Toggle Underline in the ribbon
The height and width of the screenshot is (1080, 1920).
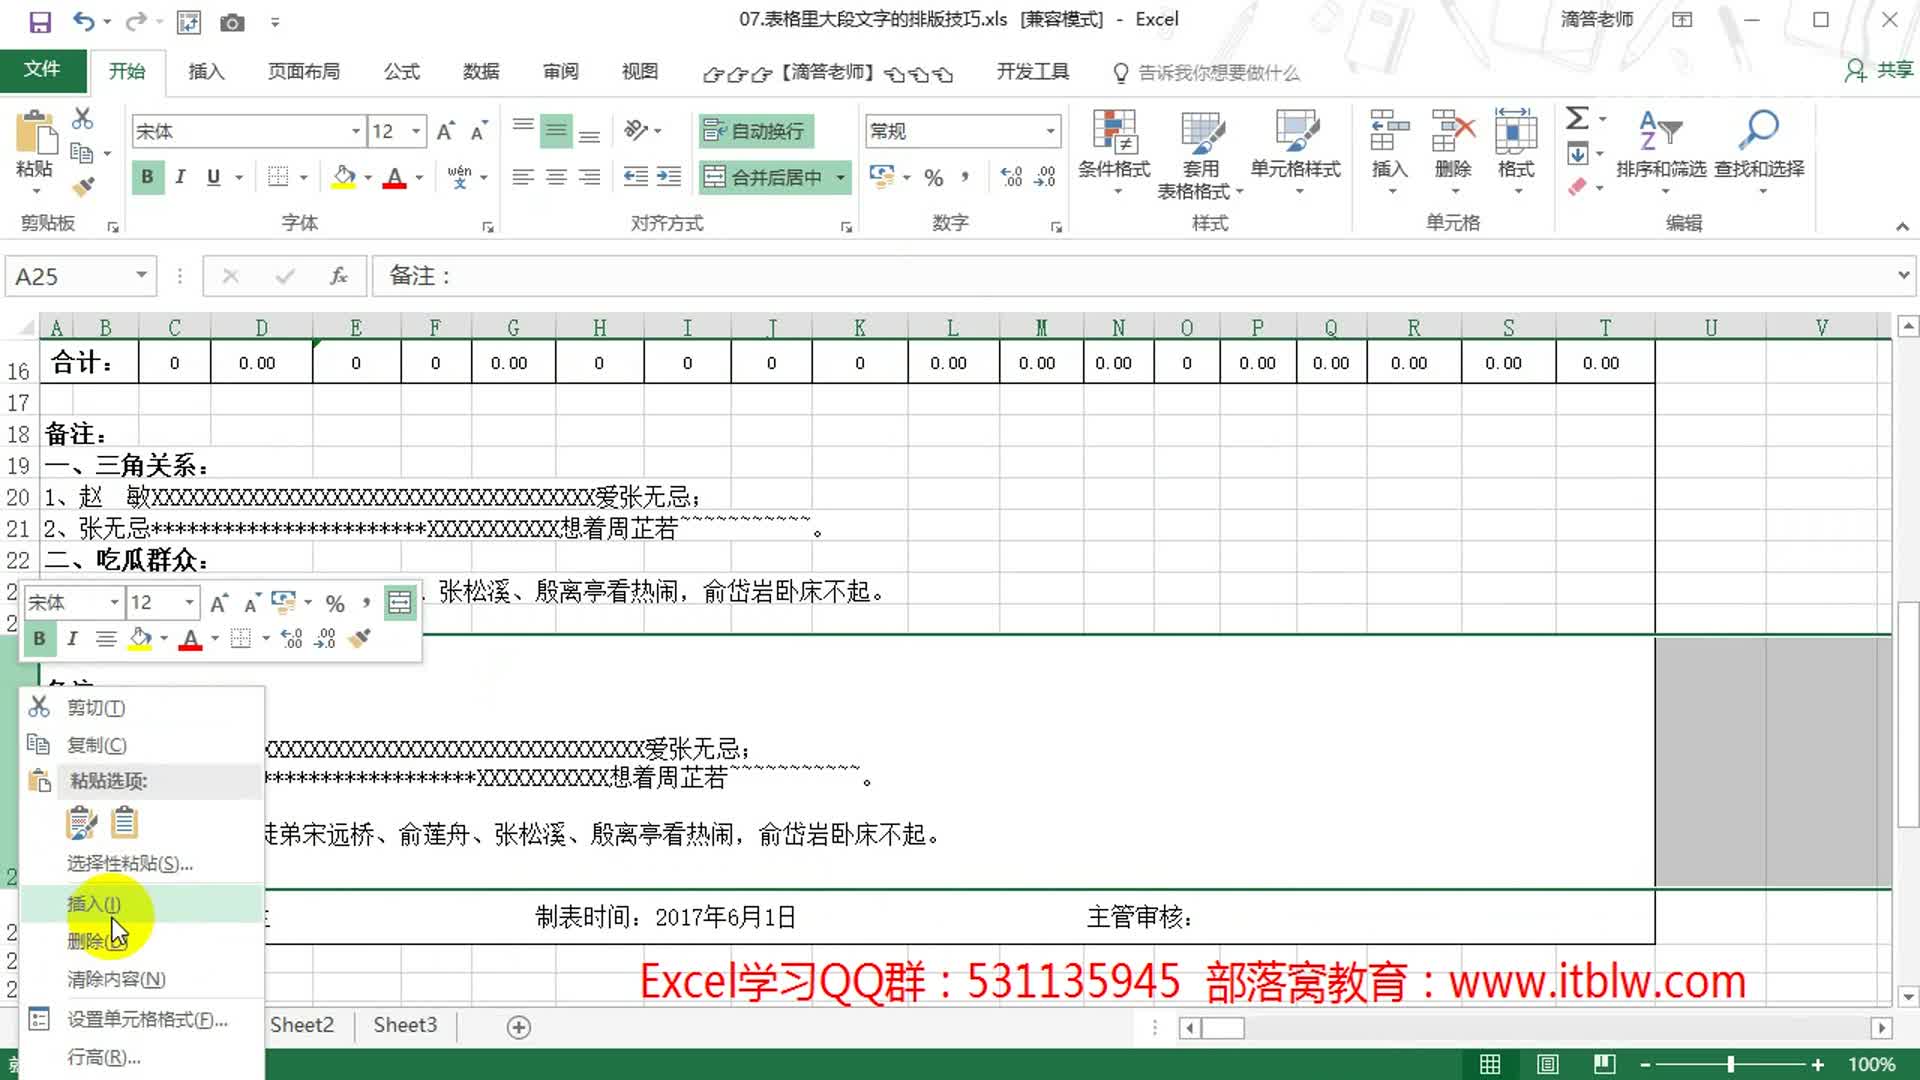tap(213, 177)
